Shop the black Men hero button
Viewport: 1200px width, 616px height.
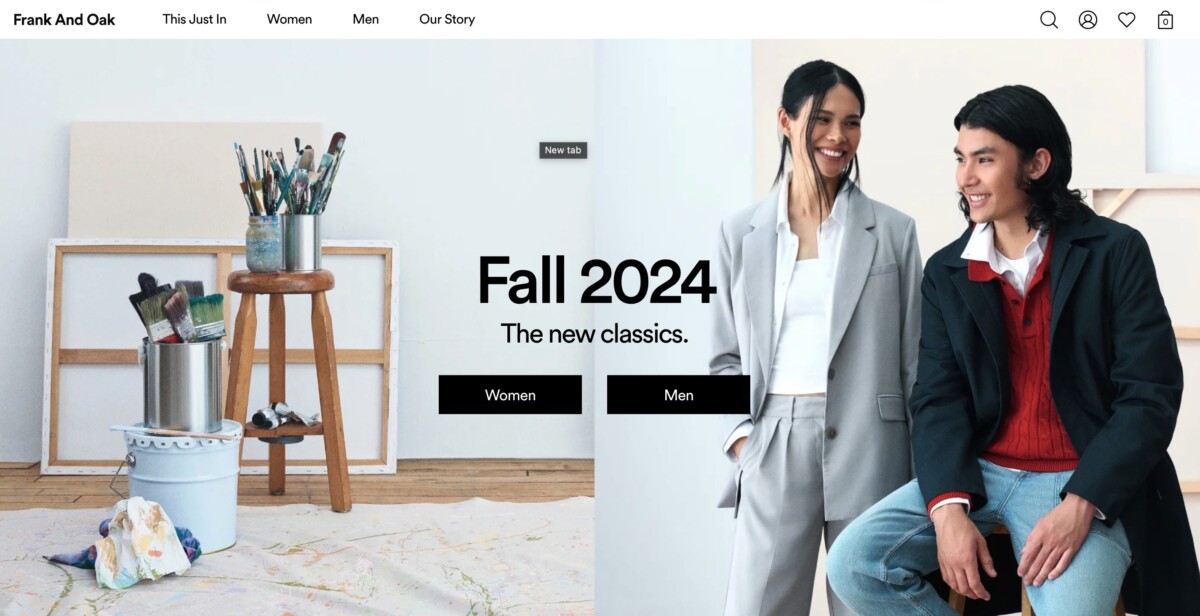tap(678, 395)
